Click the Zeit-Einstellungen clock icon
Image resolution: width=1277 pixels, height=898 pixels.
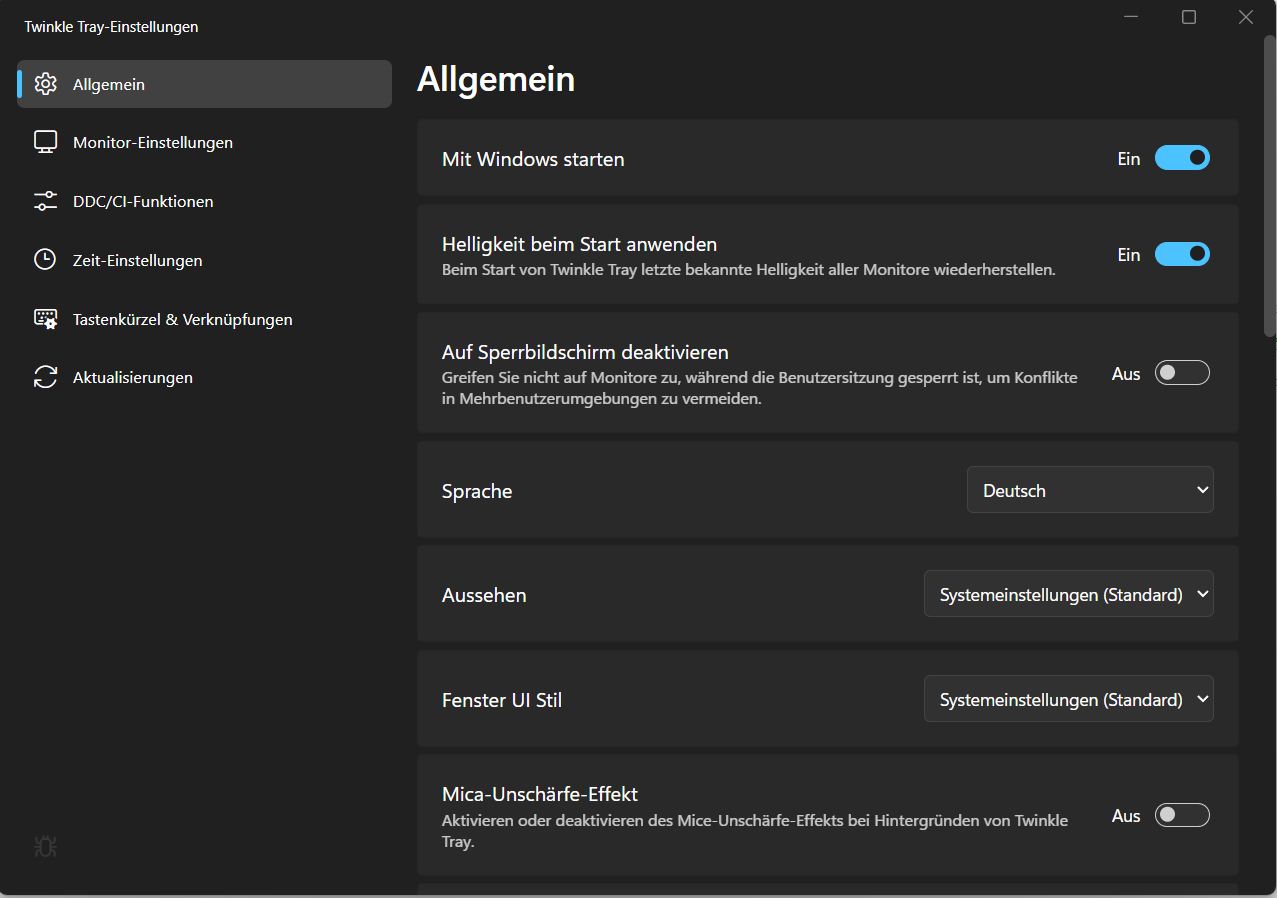tap(45, 260)
